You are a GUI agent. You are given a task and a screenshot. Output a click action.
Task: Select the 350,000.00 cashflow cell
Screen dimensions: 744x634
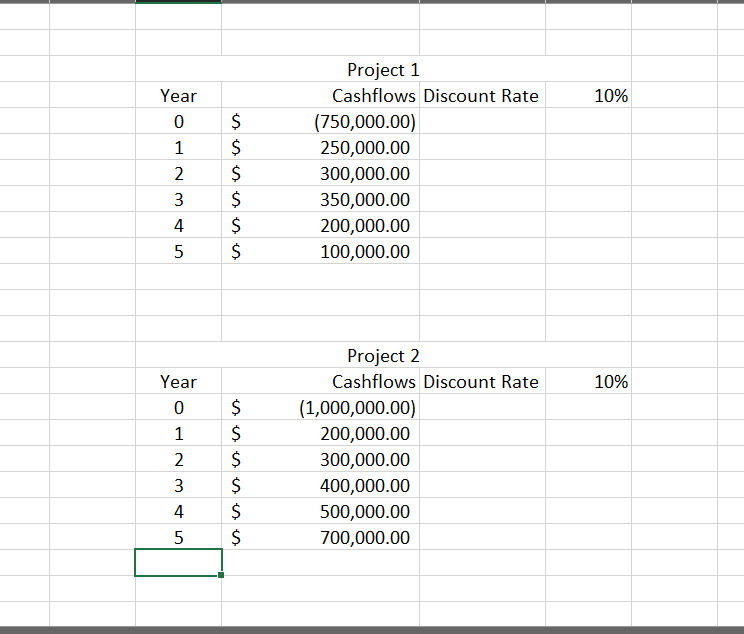coord(320,199)
